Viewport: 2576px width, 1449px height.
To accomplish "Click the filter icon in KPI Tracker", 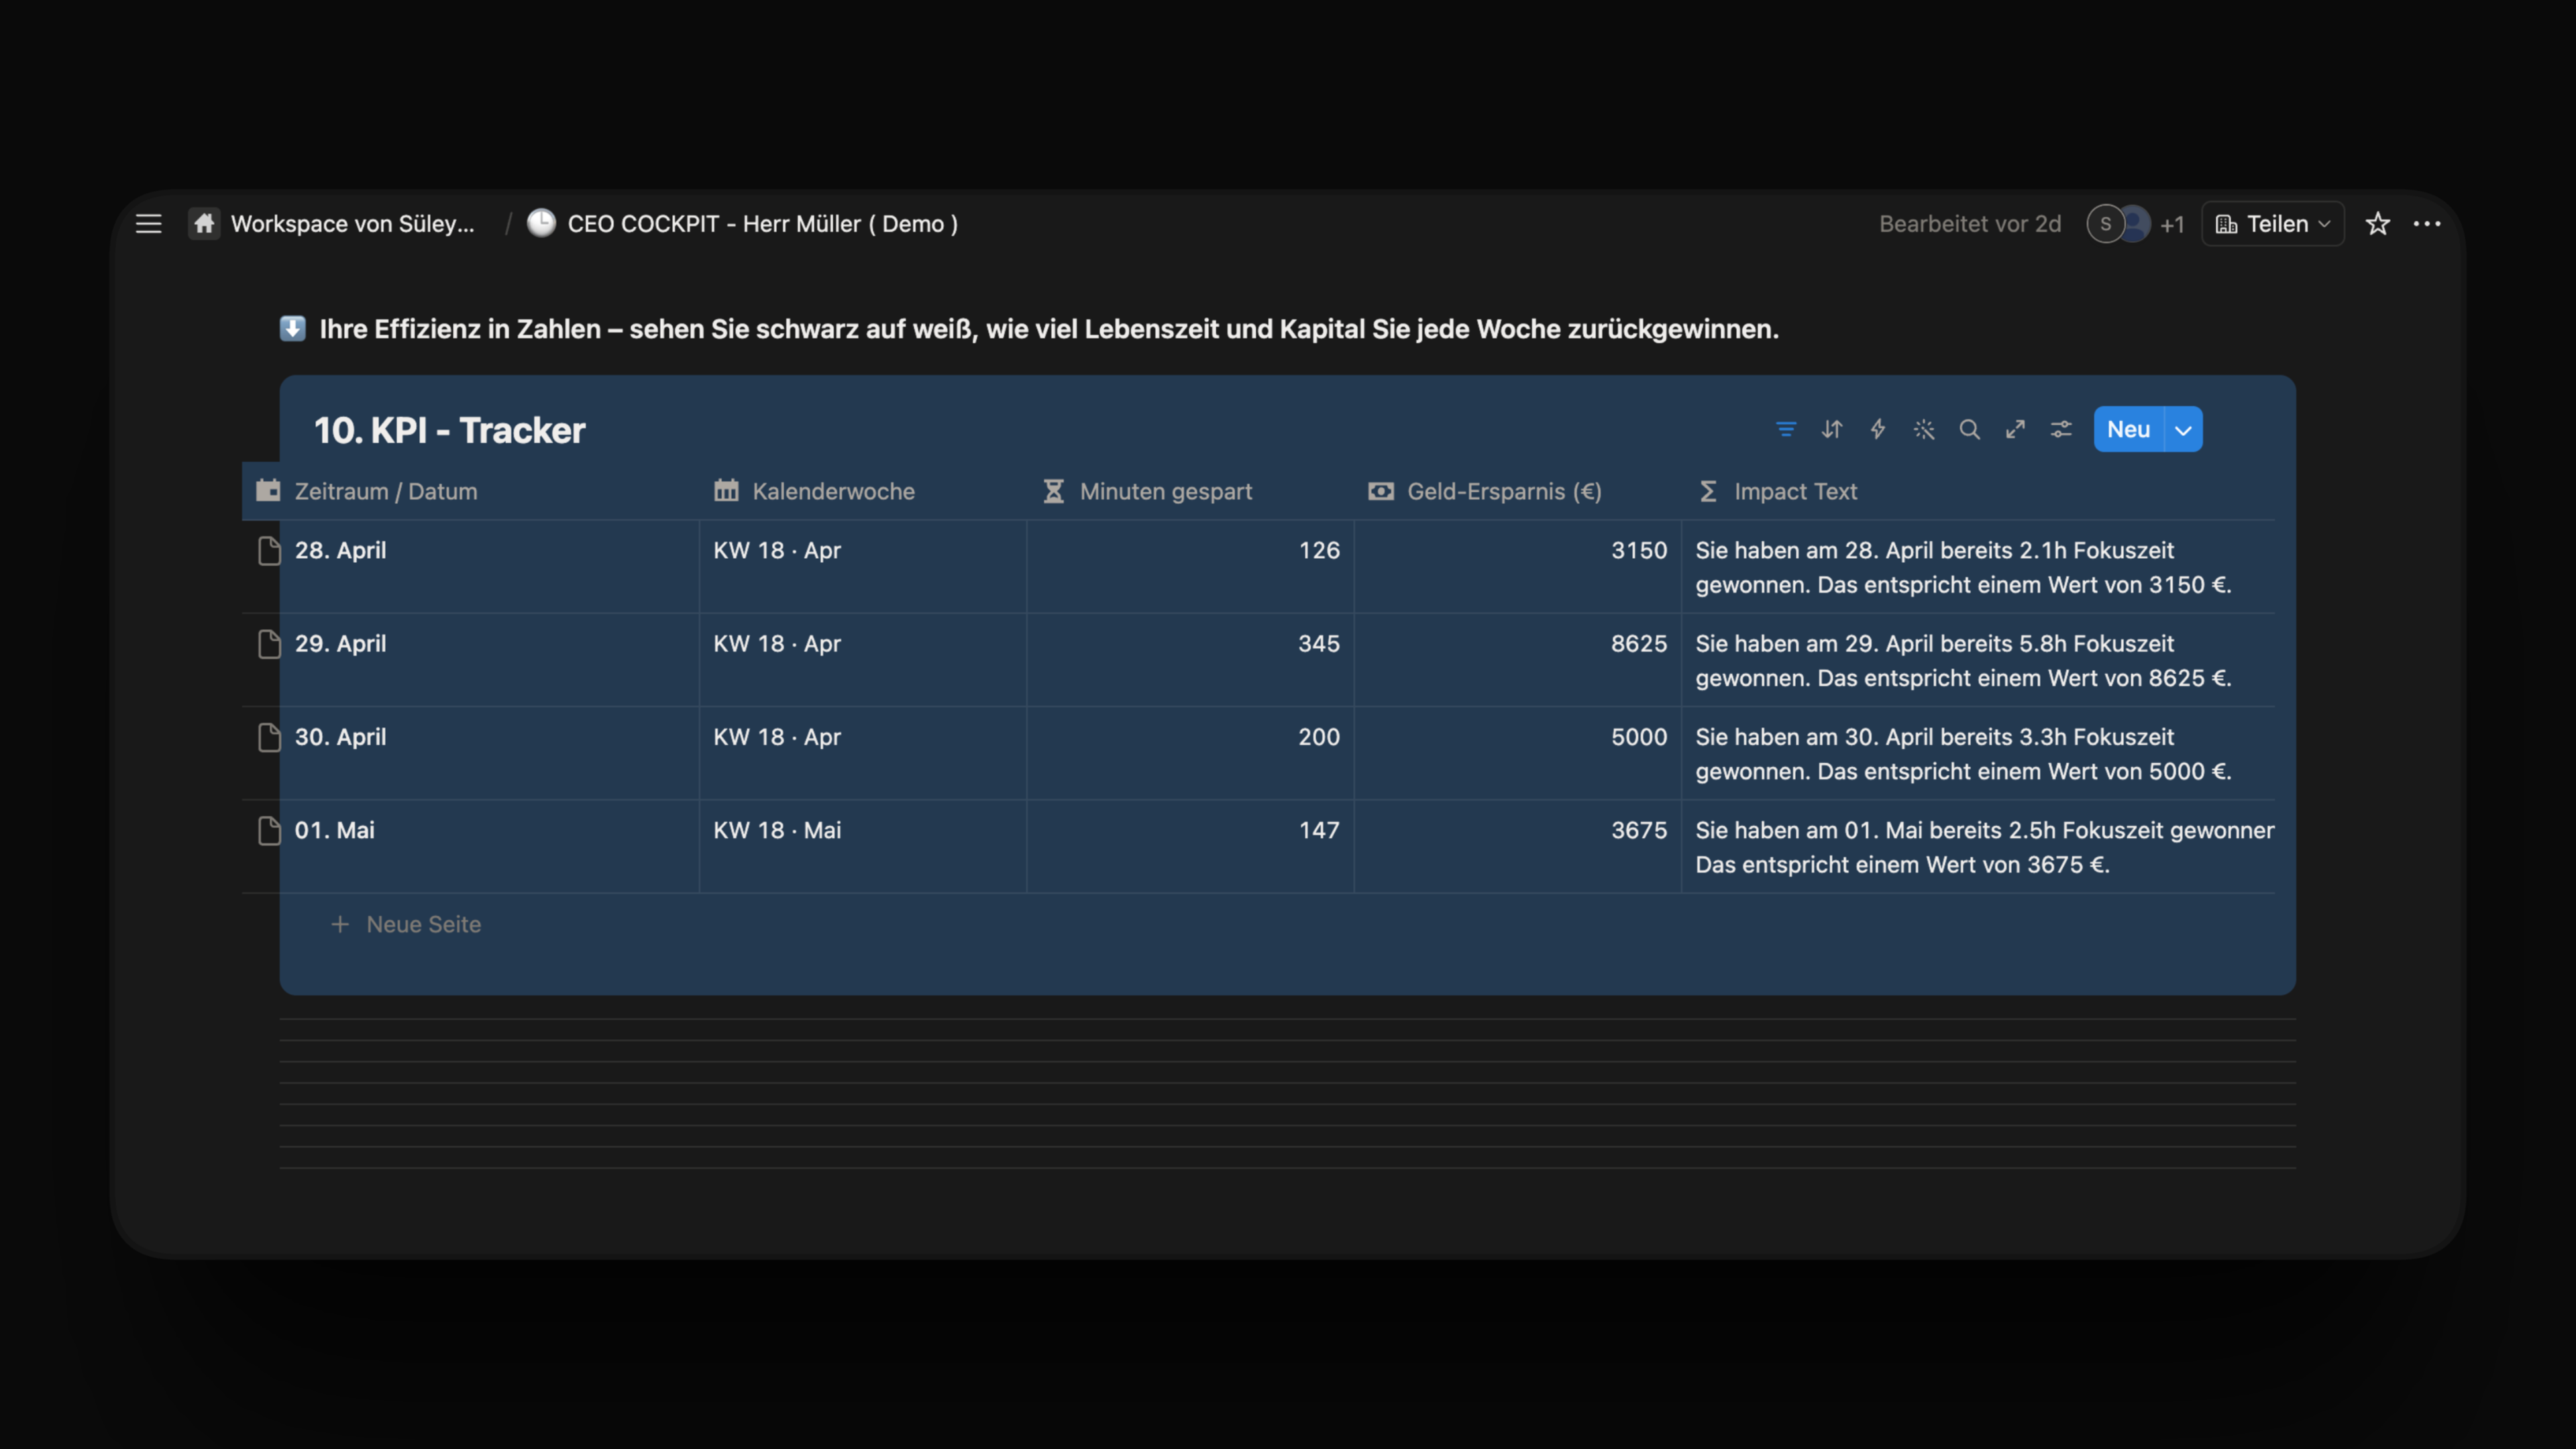I will coord(1786,430).
